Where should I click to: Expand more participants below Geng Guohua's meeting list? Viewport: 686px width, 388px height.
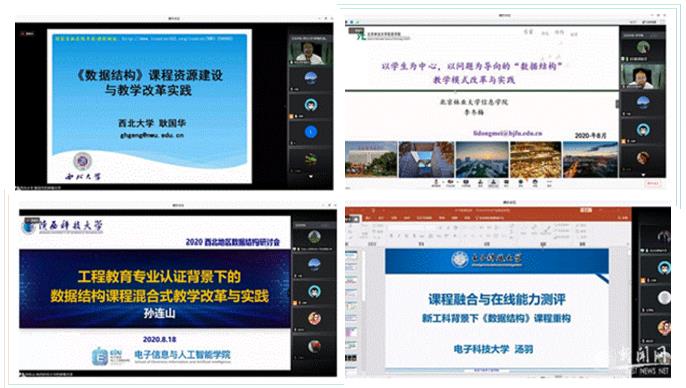click(311, 176)
